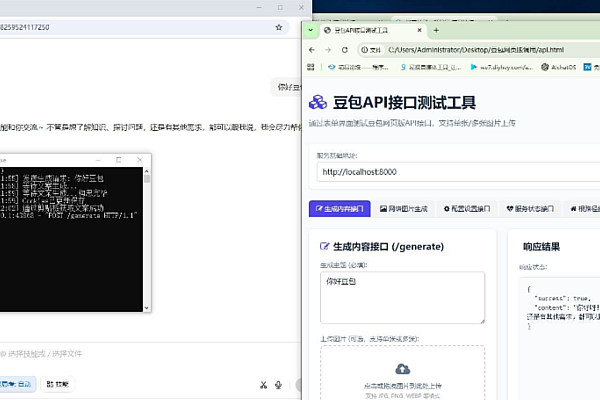Click the blue highlighted mode button in Doubao
Image resolution: width=600 pixels, height=400 pixels.
(x=16, y=384)
